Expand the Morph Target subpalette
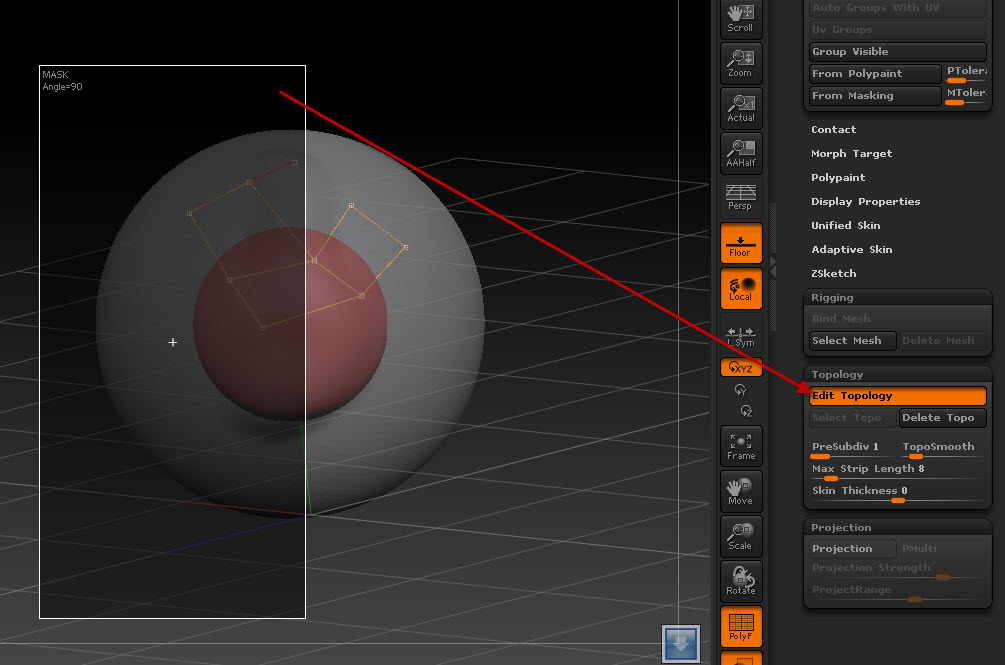The height and width of the screenshot is (665, 1005). (x=851, y=154)
